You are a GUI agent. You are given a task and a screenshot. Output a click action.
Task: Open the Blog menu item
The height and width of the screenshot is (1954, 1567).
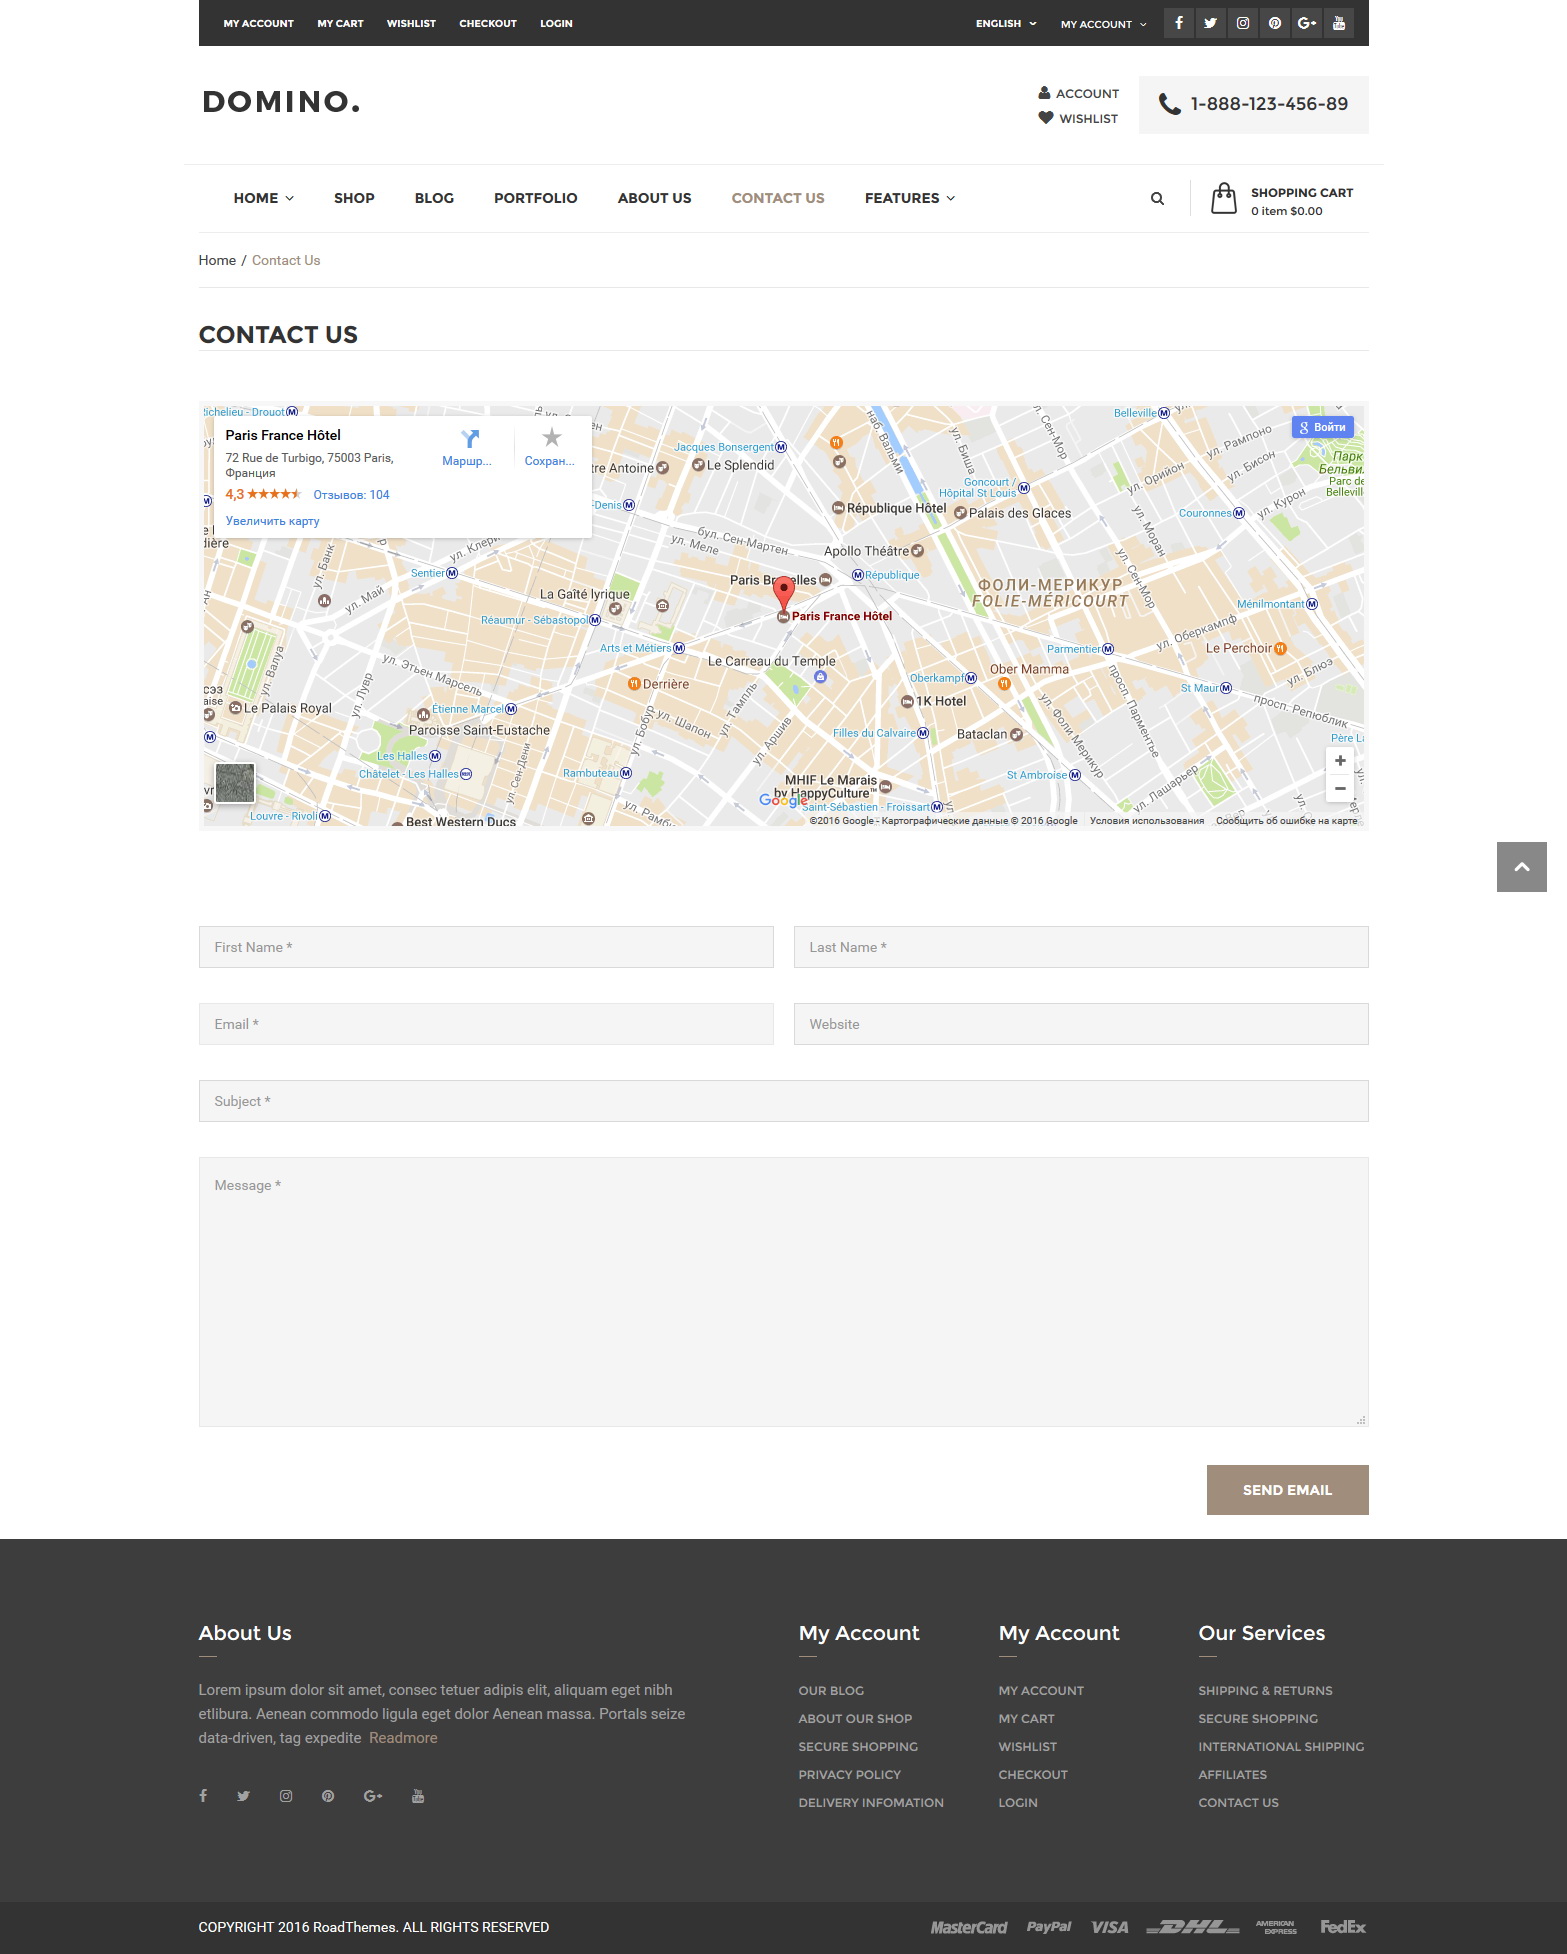point(434,198)
